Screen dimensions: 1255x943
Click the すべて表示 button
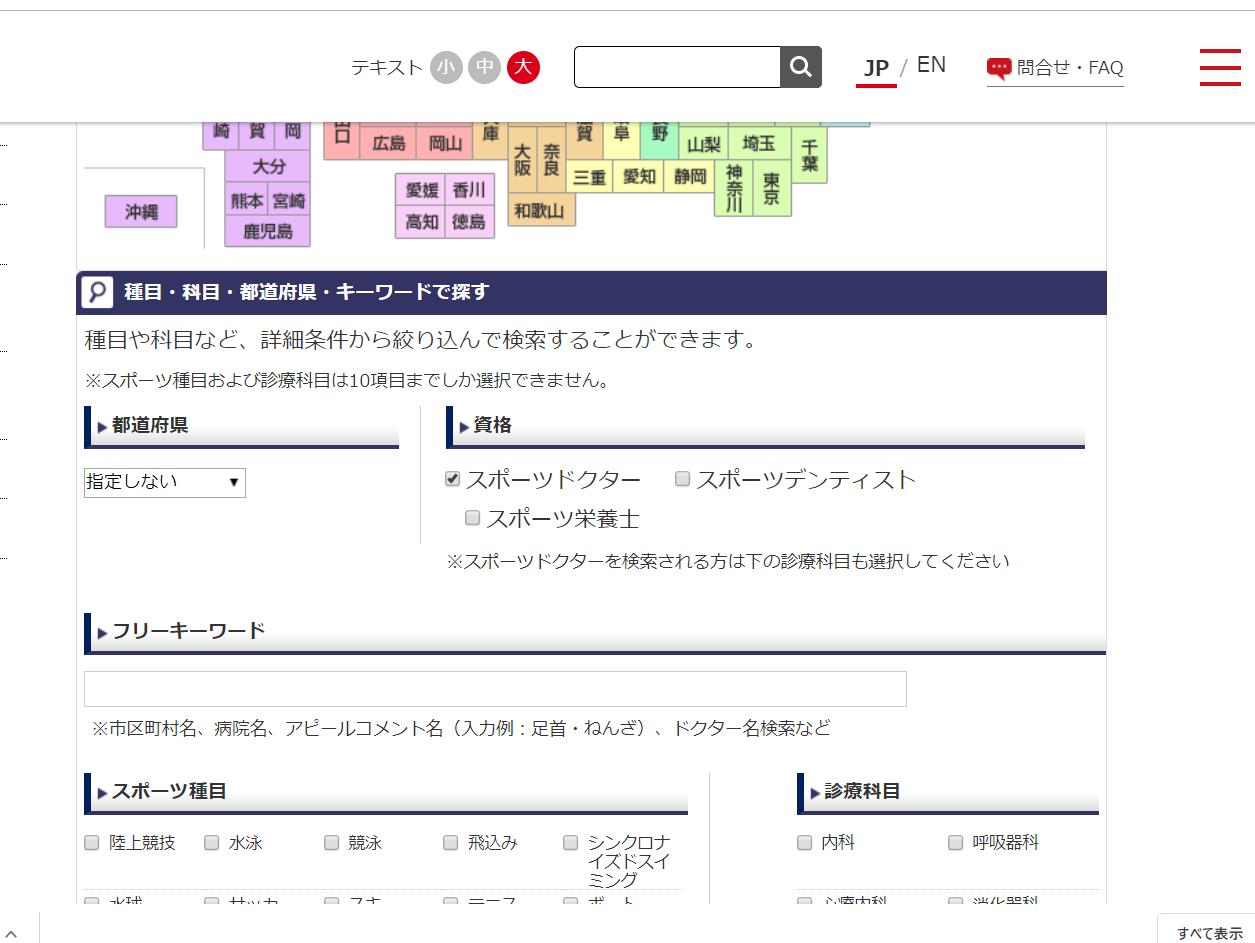(1209, 933)
